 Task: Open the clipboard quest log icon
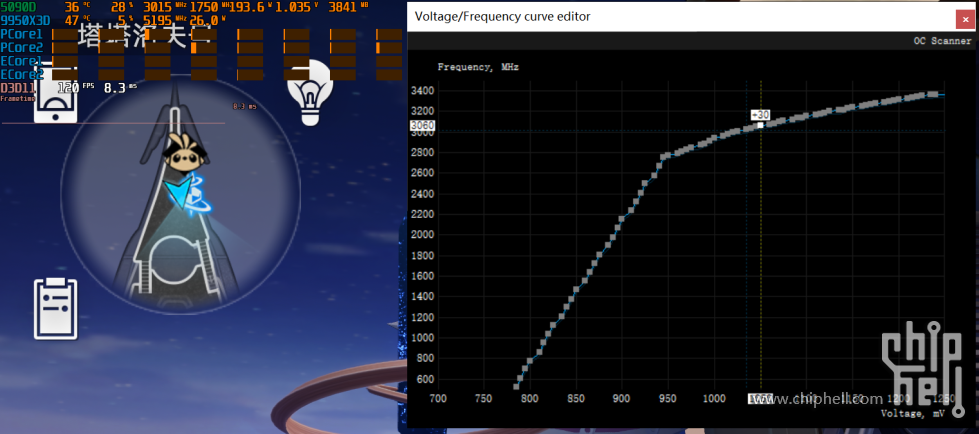click(56, 309)
